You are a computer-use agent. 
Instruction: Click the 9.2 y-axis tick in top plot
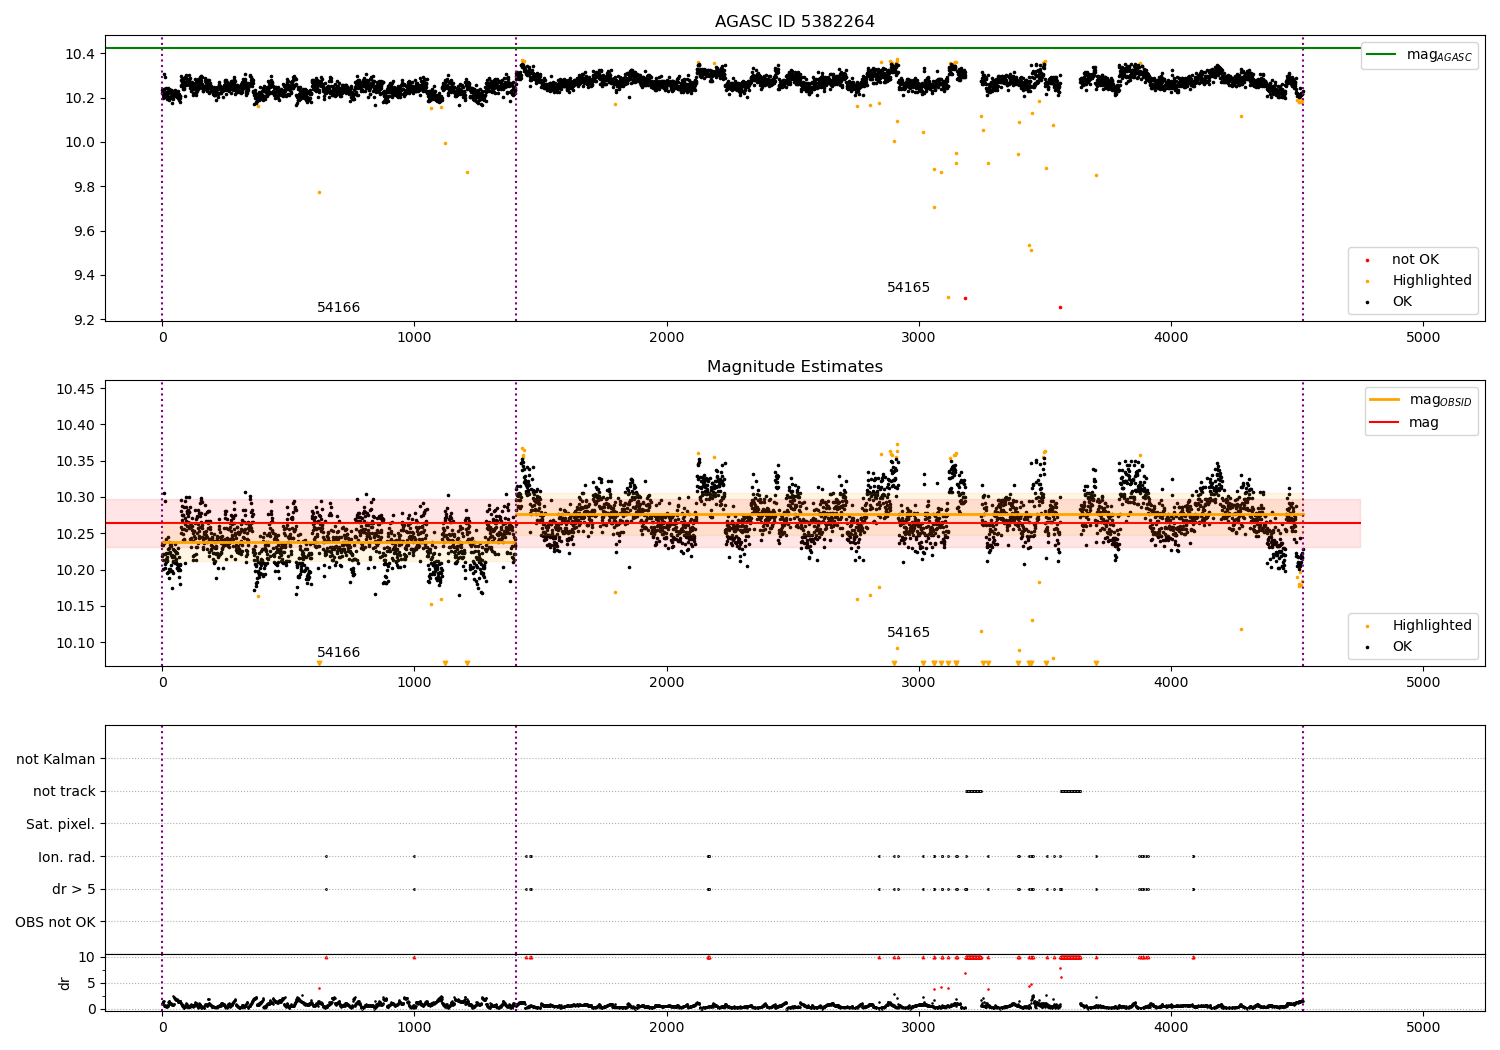point(84,320)
